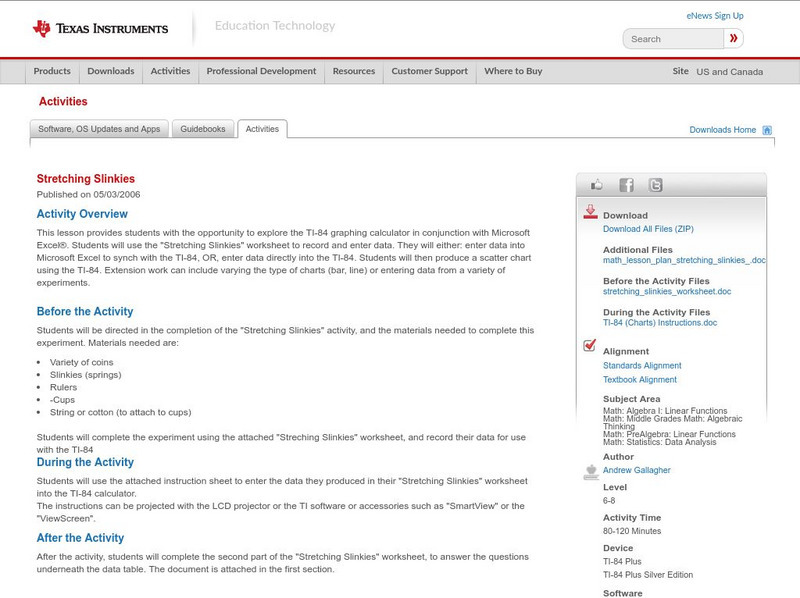This screenshot has height=598, width=800.
Task: Go to Downloads Home link
Action: (722, 130)
